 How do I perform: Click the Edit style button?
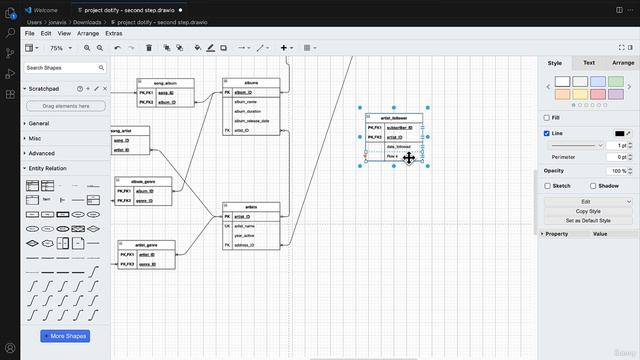588,202
